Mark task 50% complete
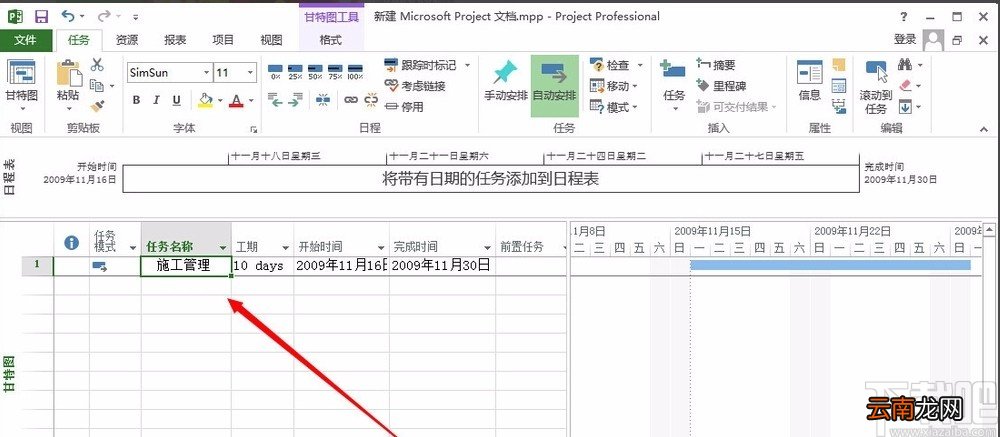The height and width of the screenshot is (437, 1000). [315, 71]
